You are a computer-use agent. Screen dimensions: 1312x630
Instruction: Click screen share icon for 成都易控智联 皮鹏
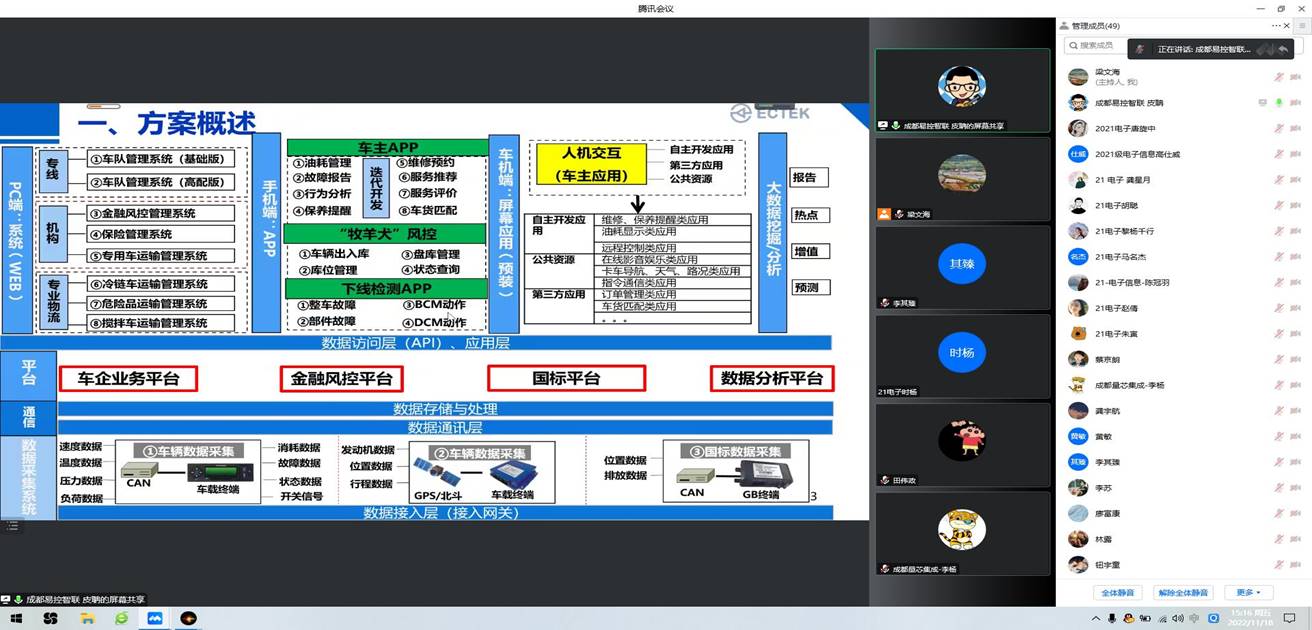click(1262, 102)
